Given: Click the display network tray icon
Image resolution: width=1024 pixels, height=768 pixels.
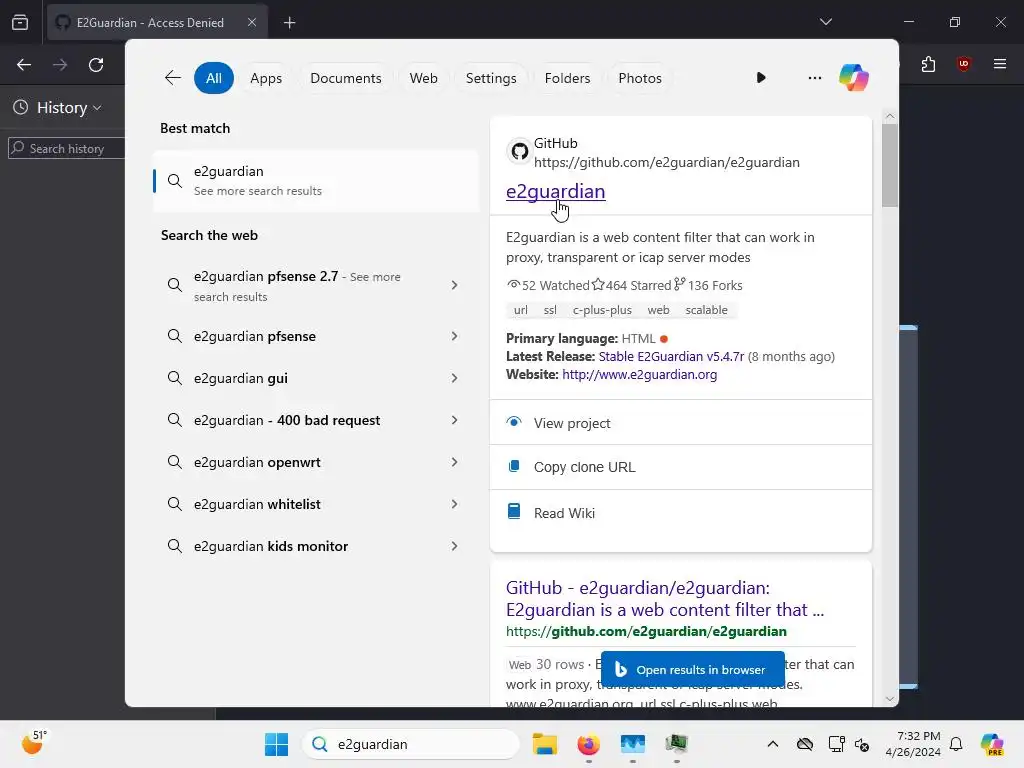Looking at the screenshot, I should coord(836,744).
